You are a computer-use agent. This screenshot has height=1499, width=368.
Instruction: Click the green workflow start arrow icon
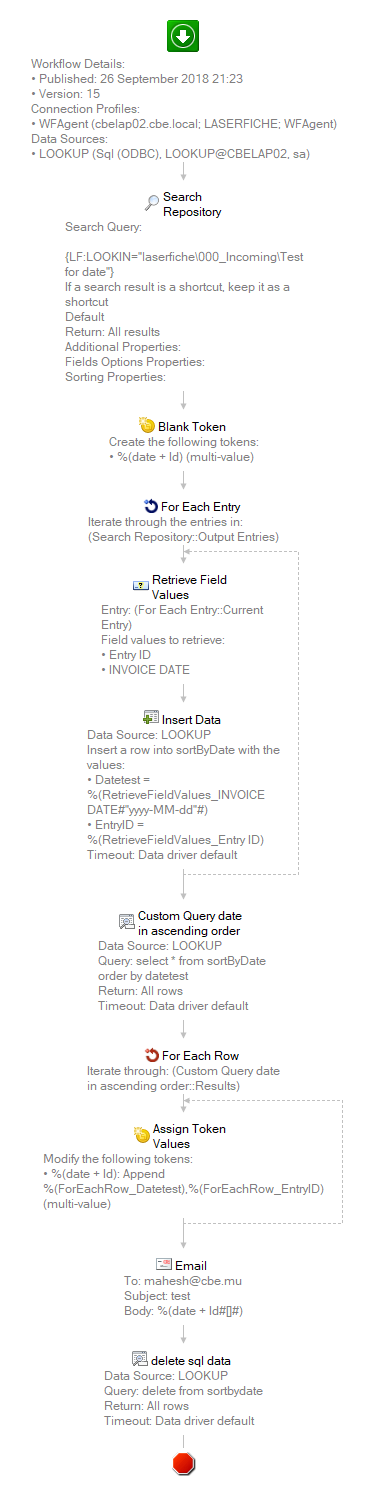(x=183, y=36)
